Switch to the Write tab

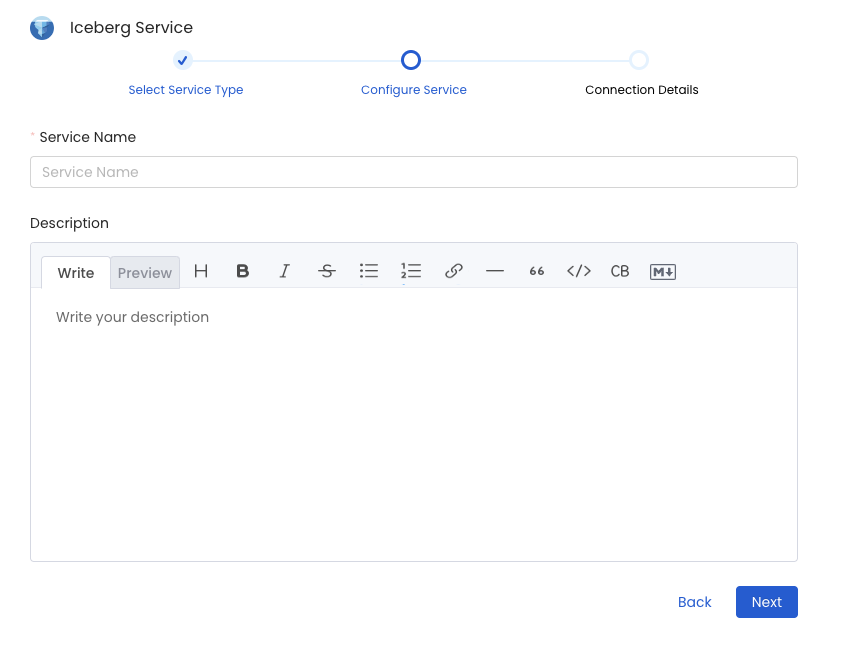pos(75,272)
